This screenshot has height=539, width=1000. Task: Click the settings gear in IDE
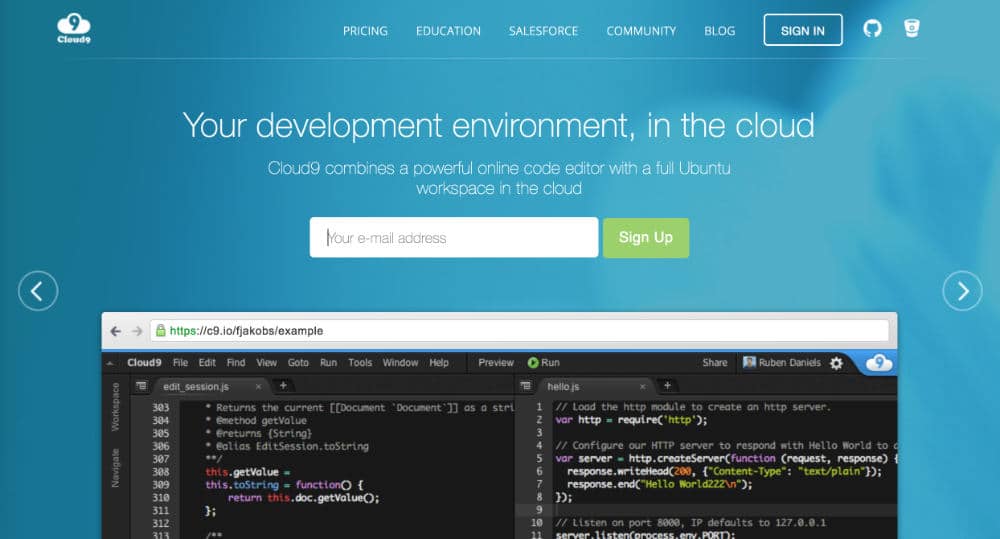(x=836, y=363)
